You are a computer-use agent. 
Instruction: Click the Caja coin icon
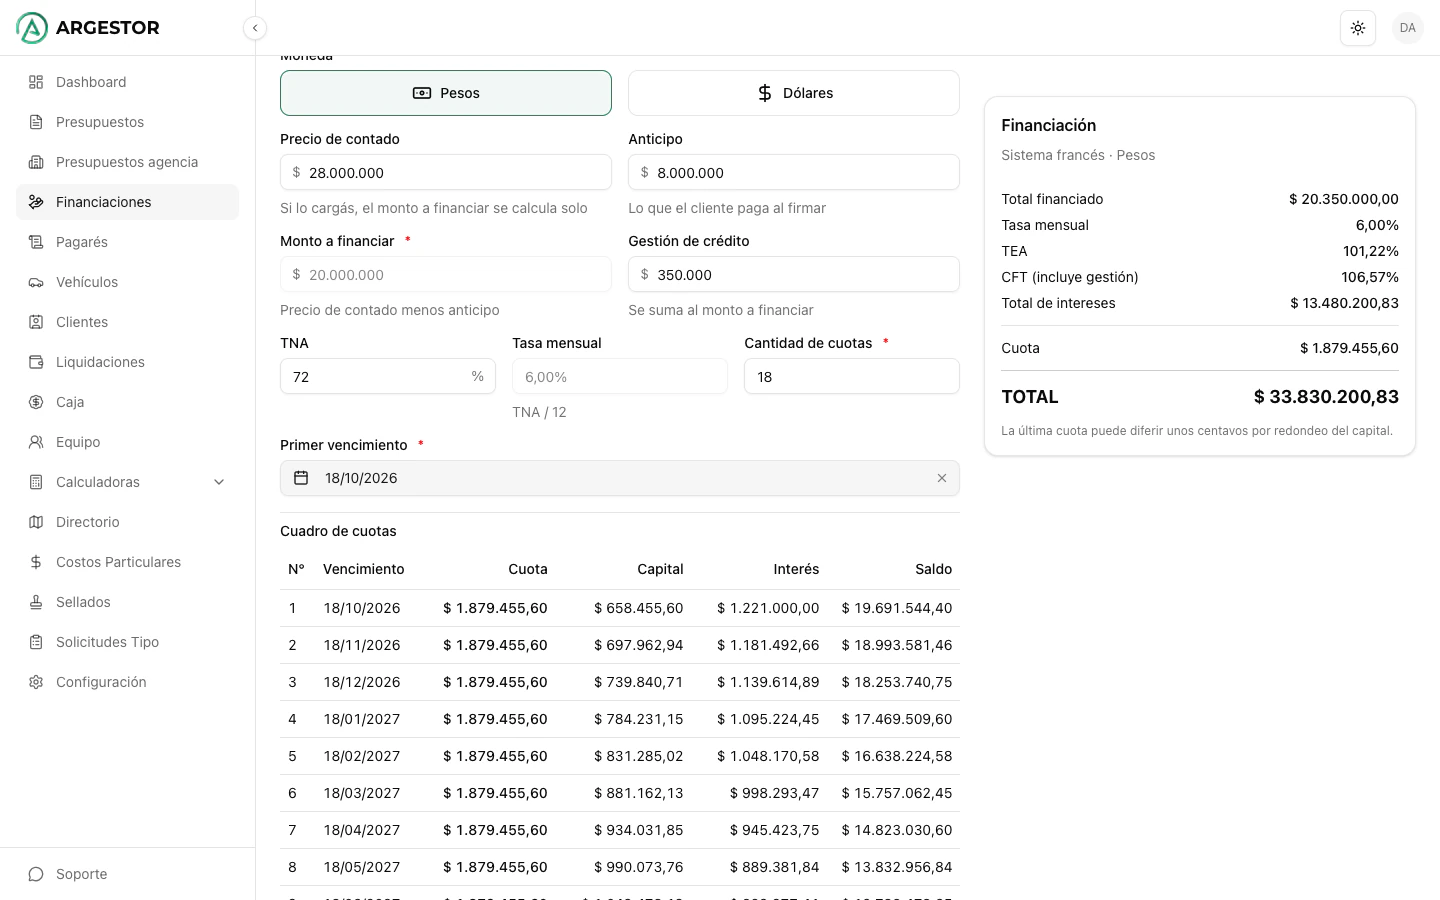point(36,402)
